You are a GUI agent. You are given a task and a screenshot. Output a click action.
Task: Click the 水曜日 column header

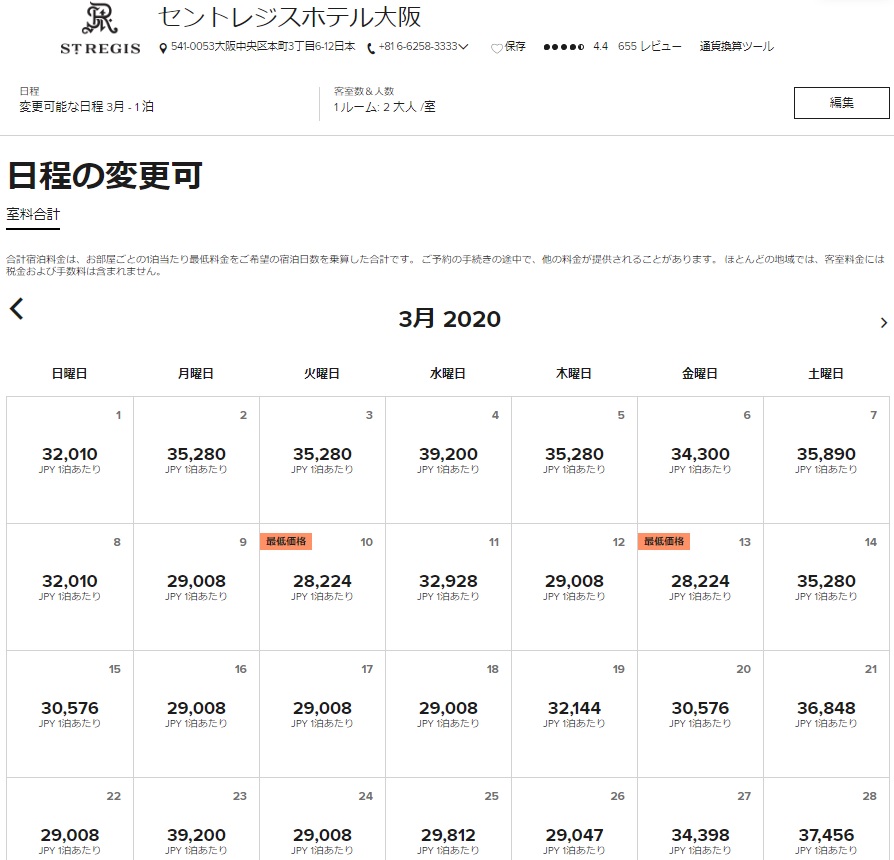click(x=448, y=374)
